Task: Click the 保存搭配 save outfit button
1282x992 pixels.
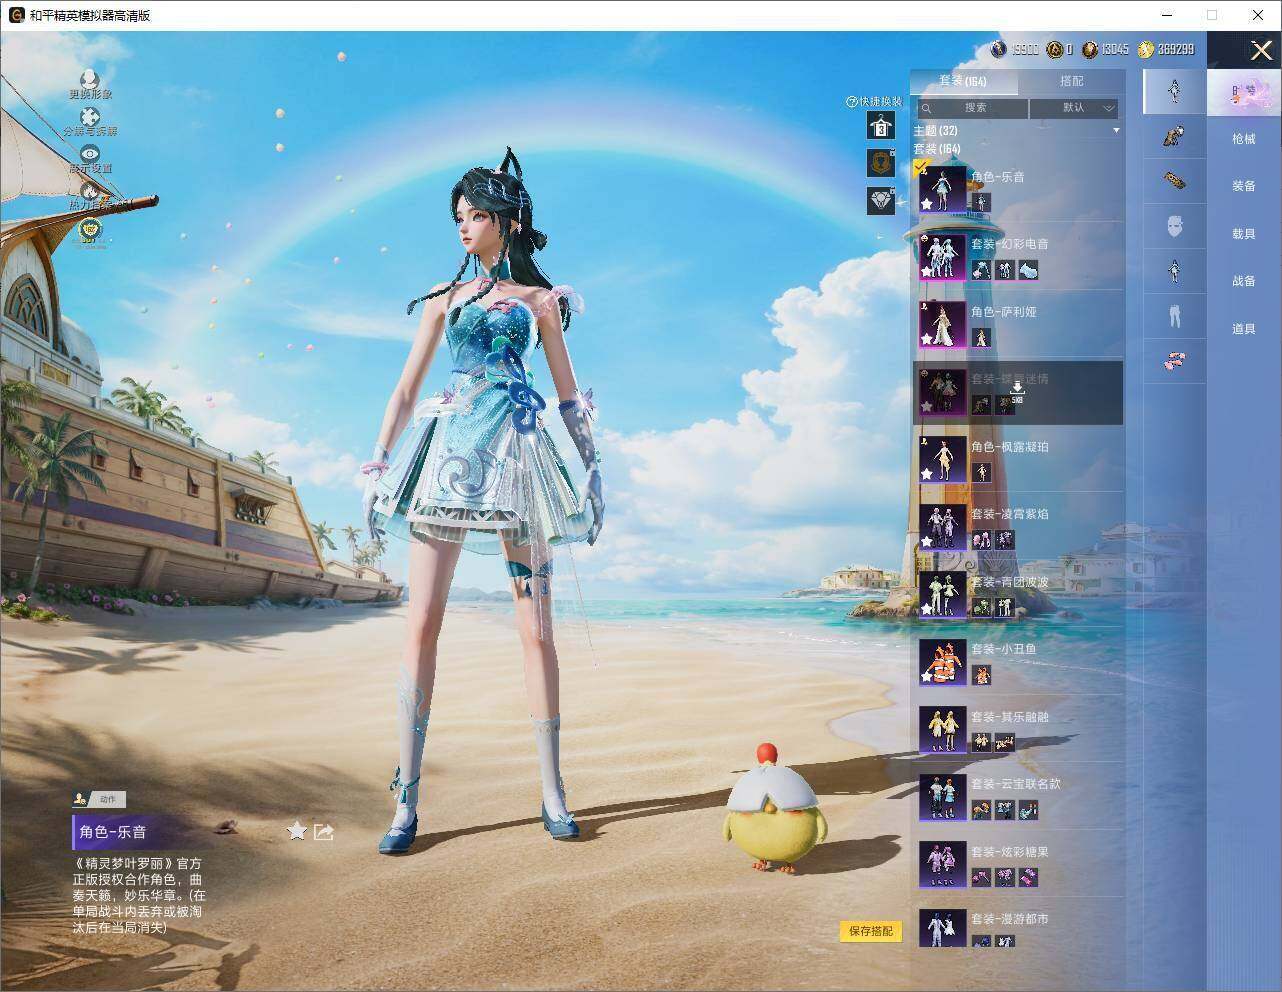Action: (870, 931)
